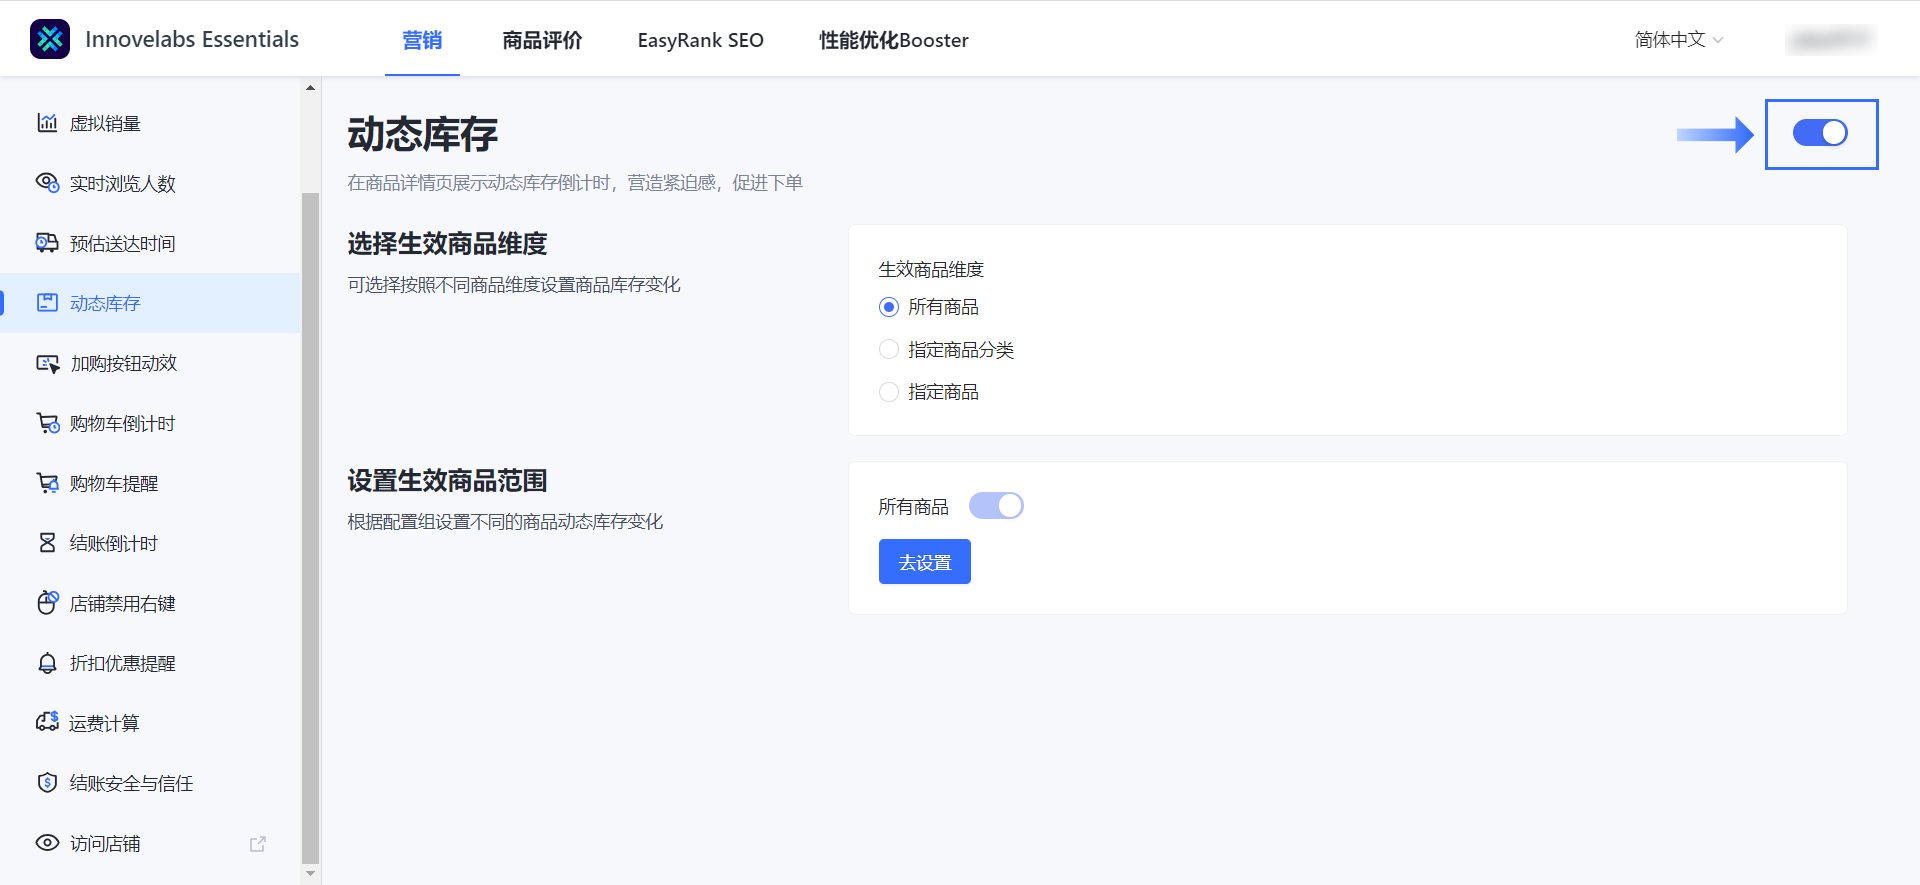Select the 结账倒计时 hourglass icon
Screen dimensions: 1920x885
47,543
